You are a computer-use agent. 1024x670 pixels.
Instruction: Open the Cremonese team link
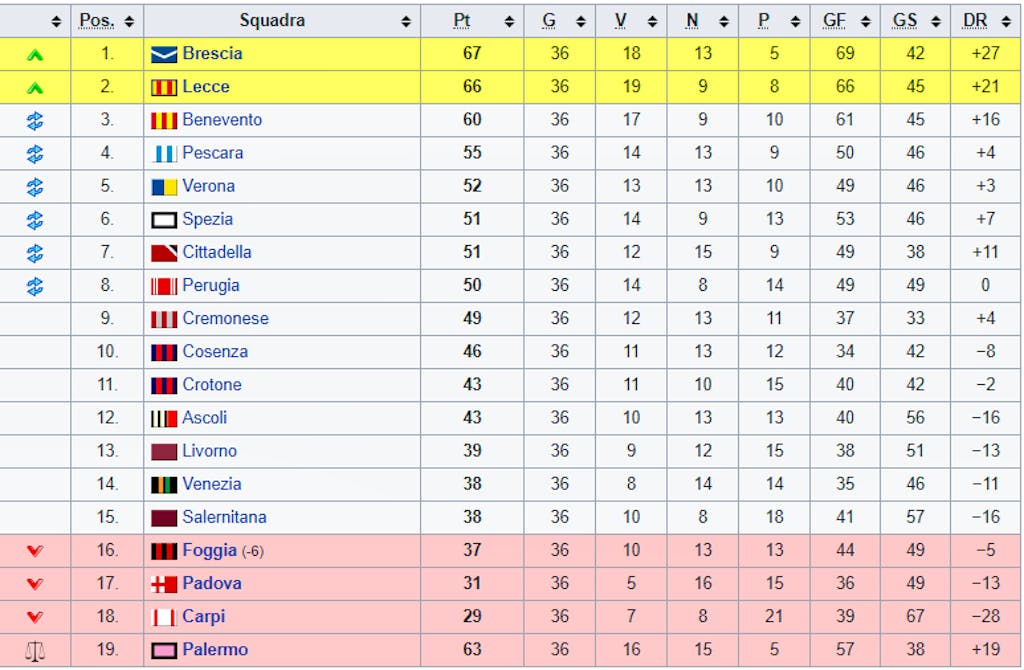click(225, 319)
